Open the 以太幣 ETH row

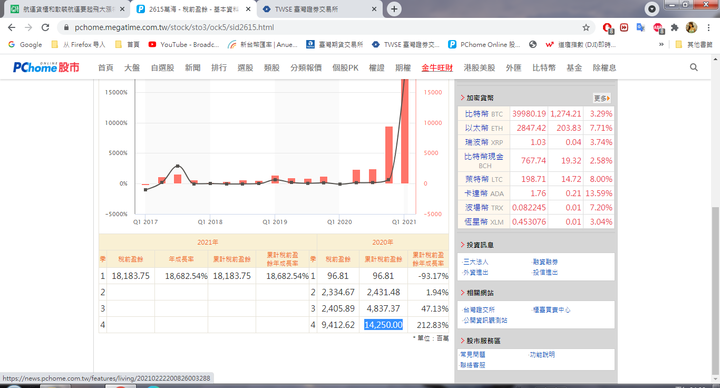535,128
